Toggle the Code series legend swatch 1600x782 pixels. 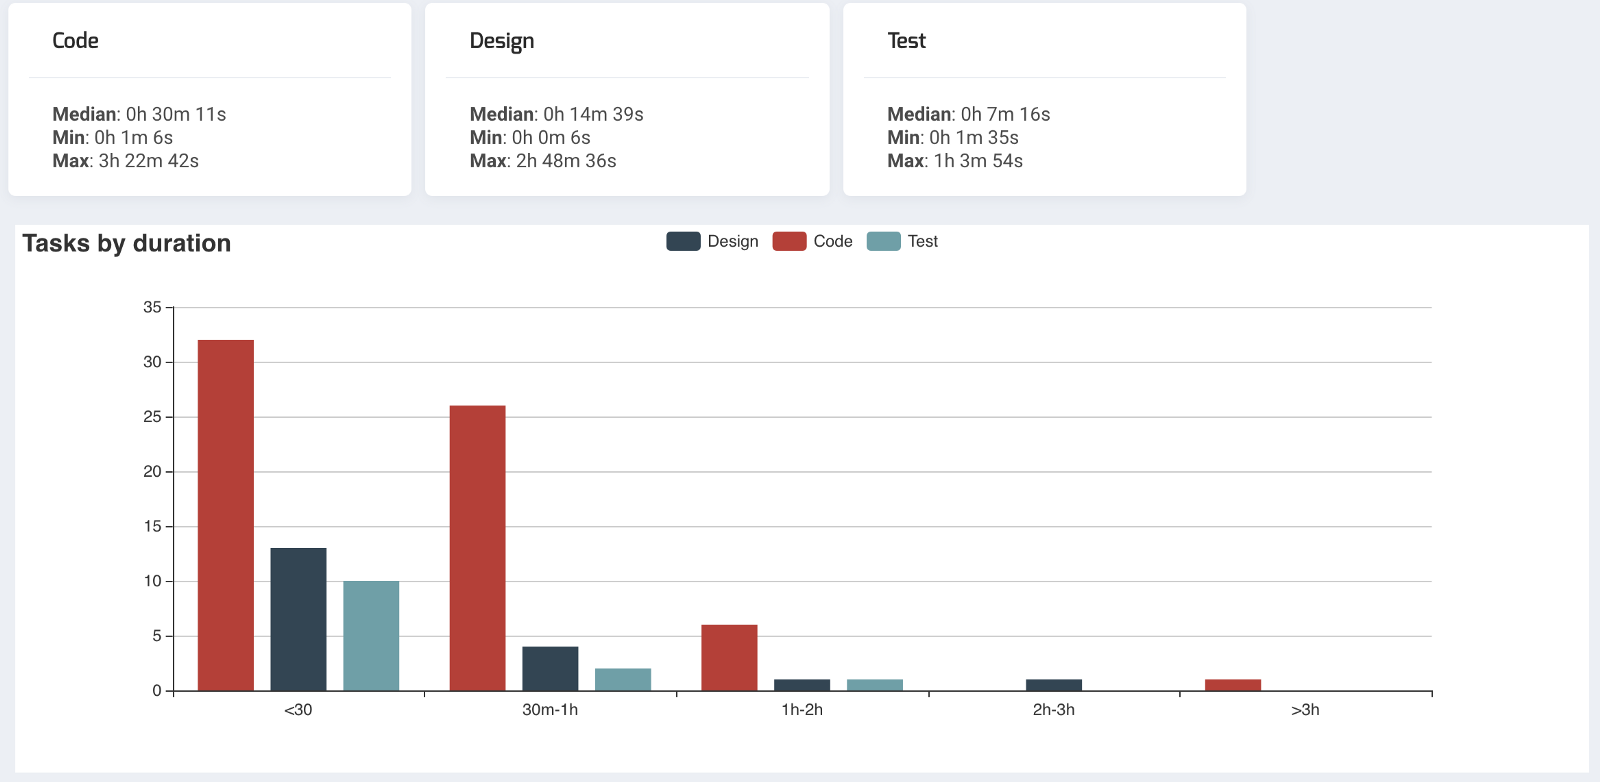click(789, 241)
